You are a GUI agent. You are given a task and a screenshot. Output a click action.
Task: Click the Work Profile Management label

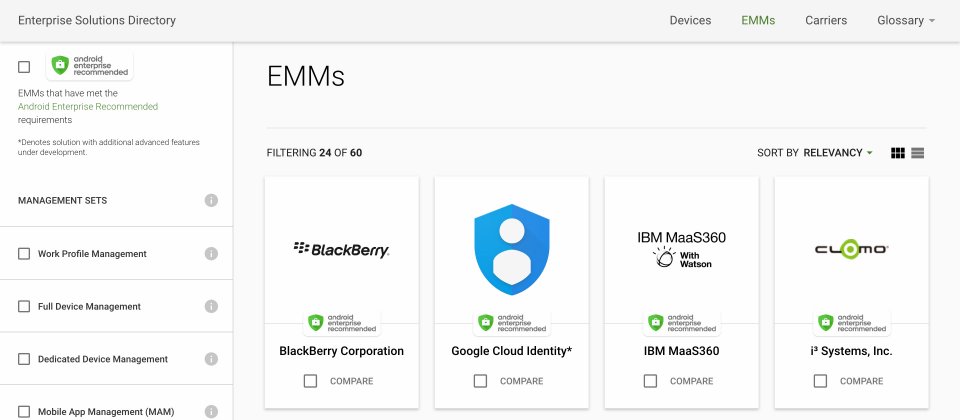(x=92, y=253)
